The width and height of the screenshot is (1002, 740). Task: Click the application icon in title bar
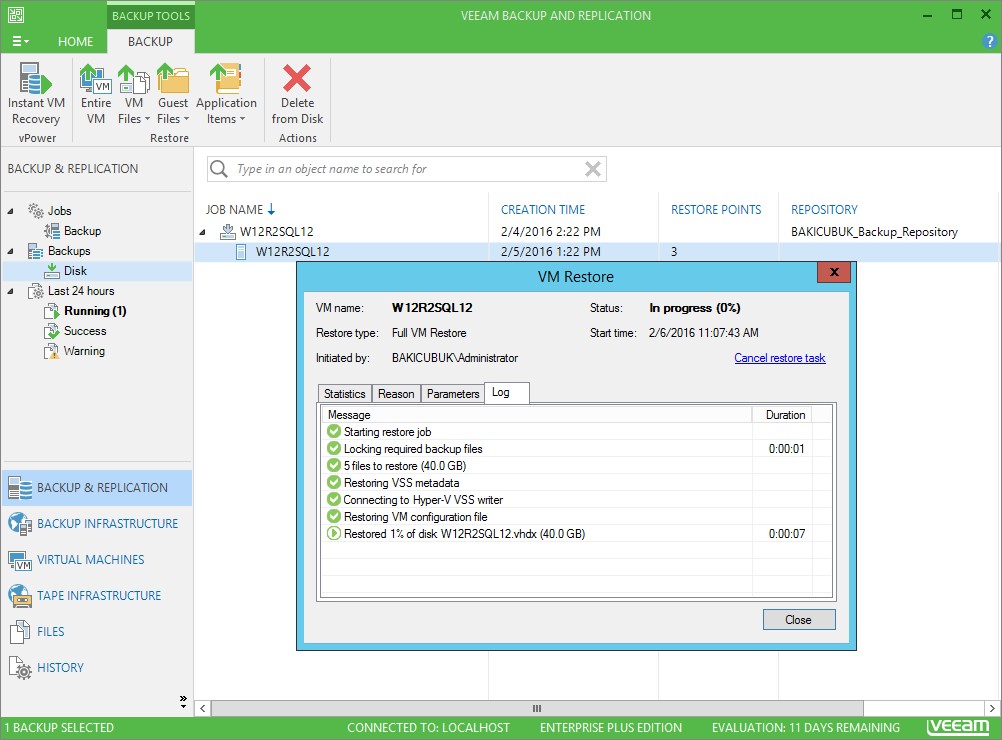[16, 15]
